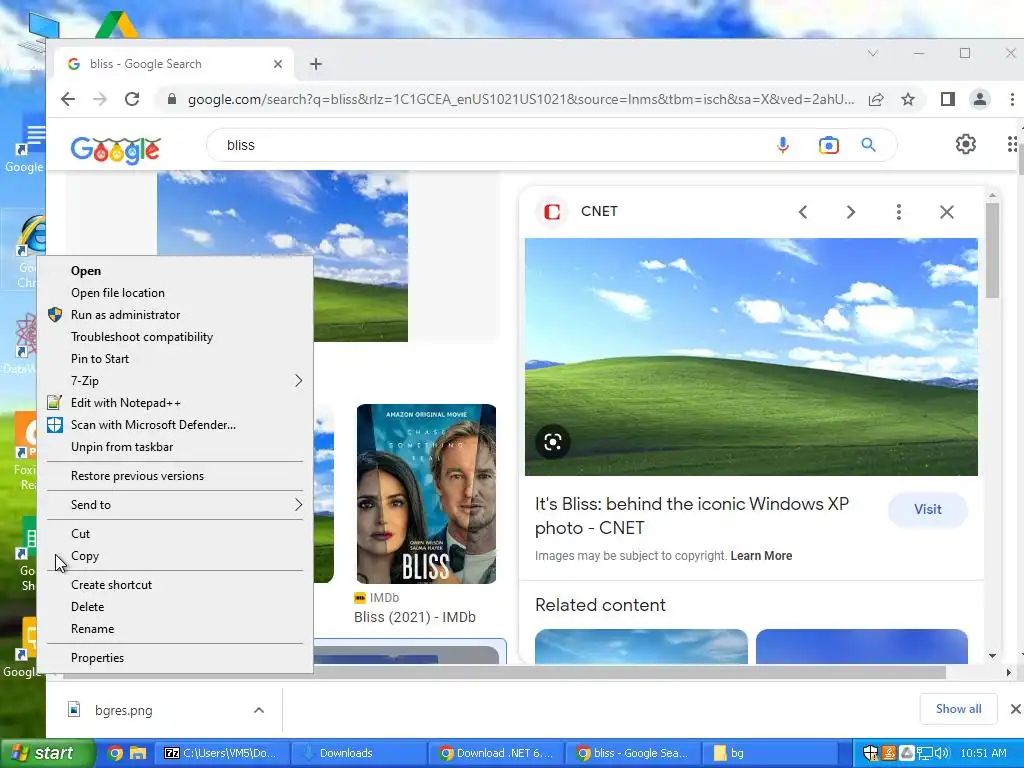Image resolution: width=1024 pixels, height=768 pixels.
Task: Select Run as administrator
Action: pos(175,315)
